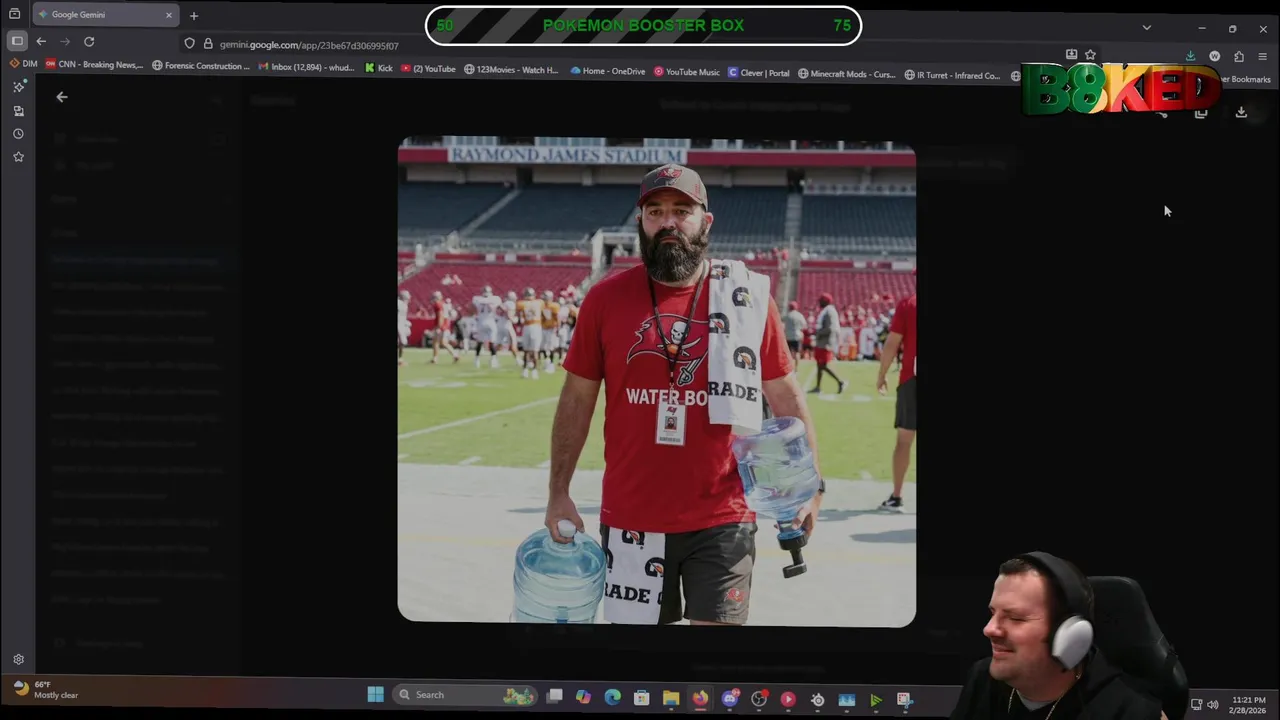
Task: Toggle the Firefox sidebar button
Action: (x=17, y=41)
